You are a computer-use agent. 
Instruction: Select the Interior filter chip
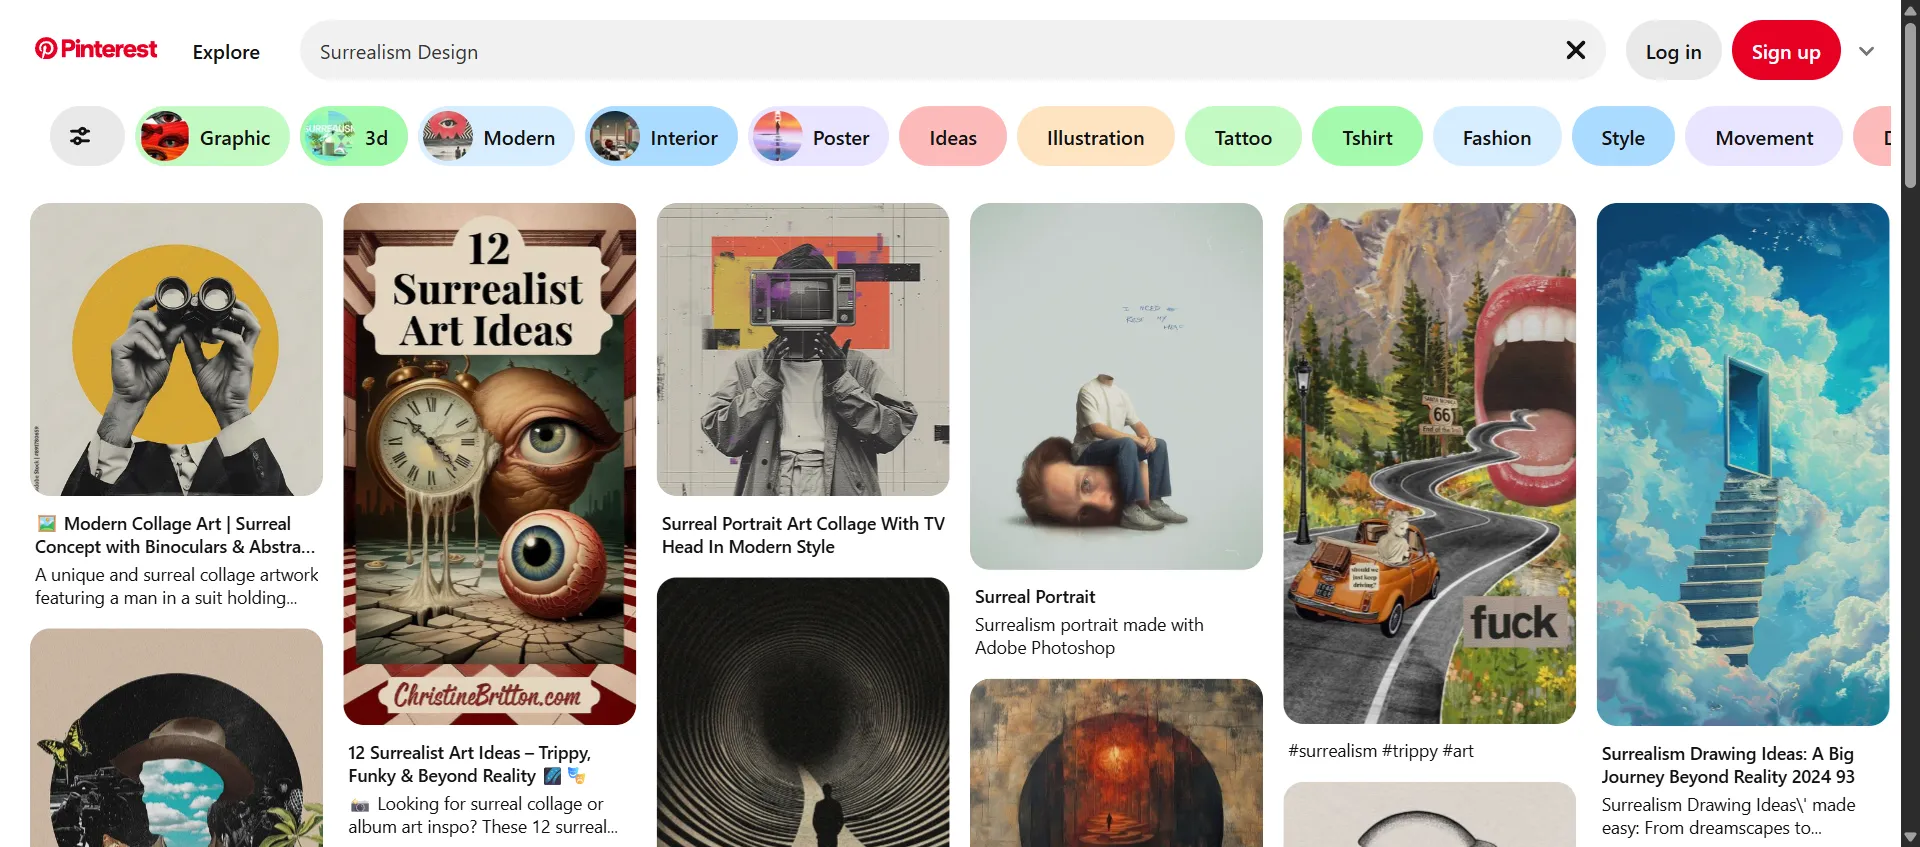(661, 137)
